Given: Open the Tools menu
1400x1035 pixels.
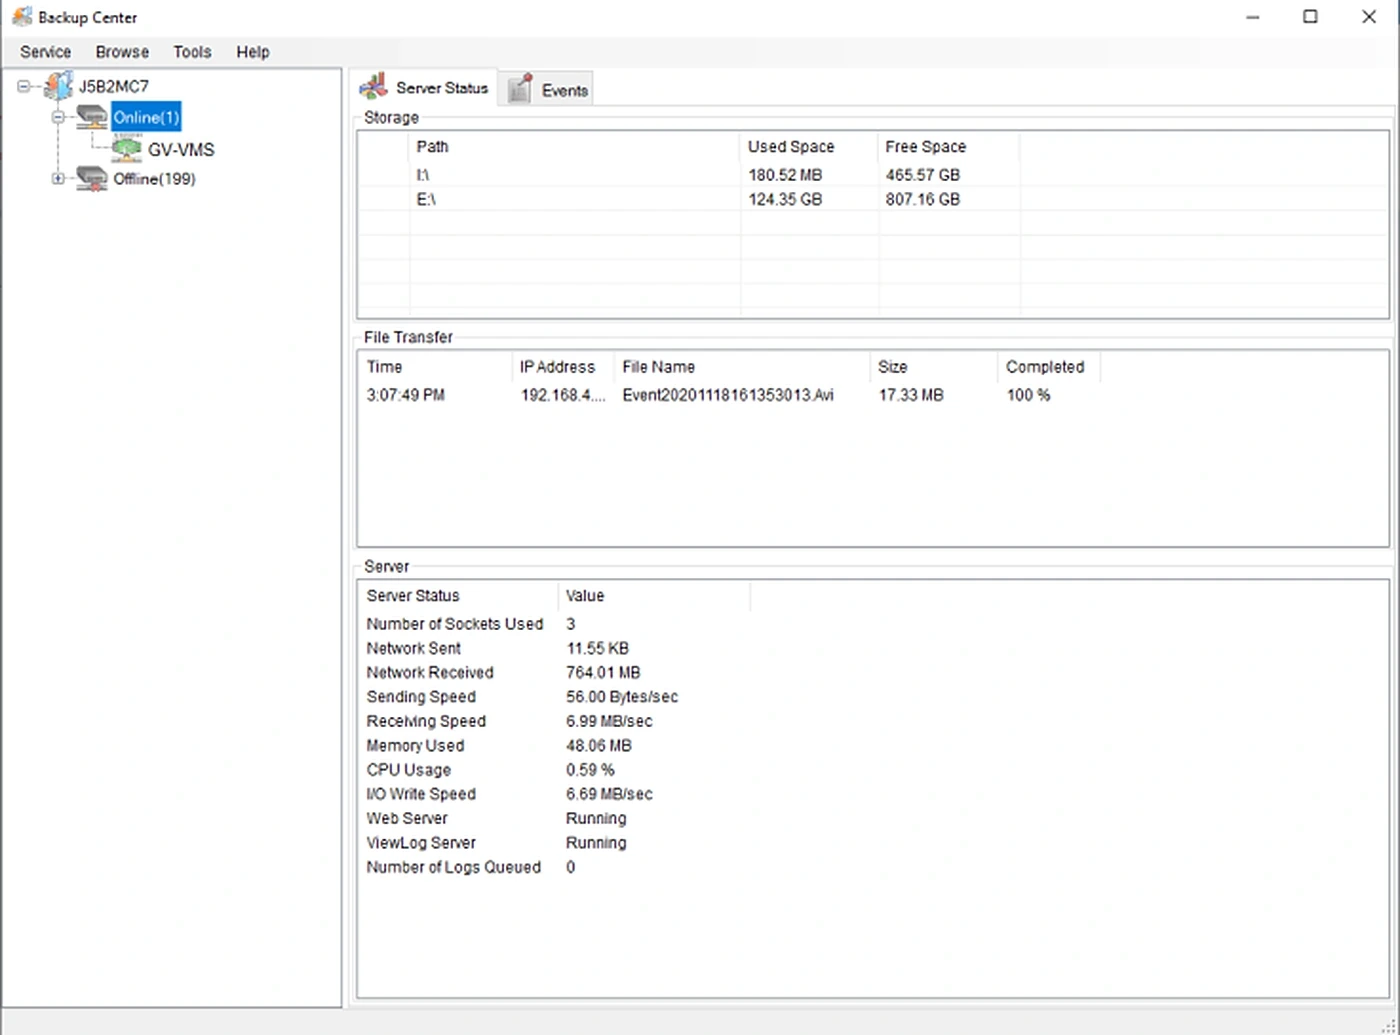Looking at the screenshot, I should pyautogui.click(x=192, y=52).
